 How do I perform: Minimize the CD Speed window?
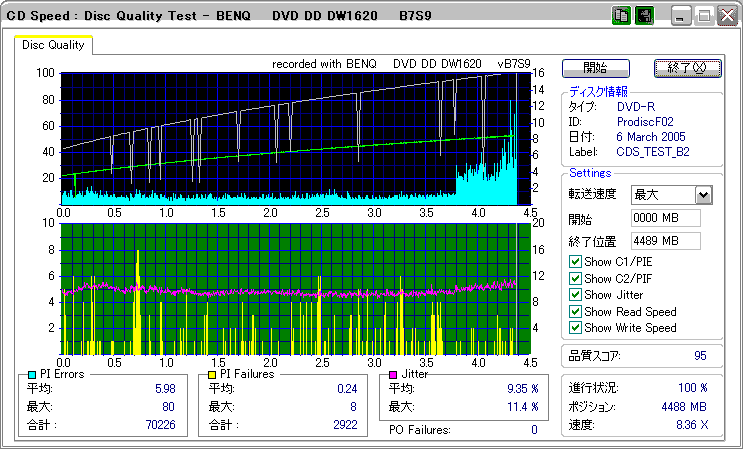(682, 16)
